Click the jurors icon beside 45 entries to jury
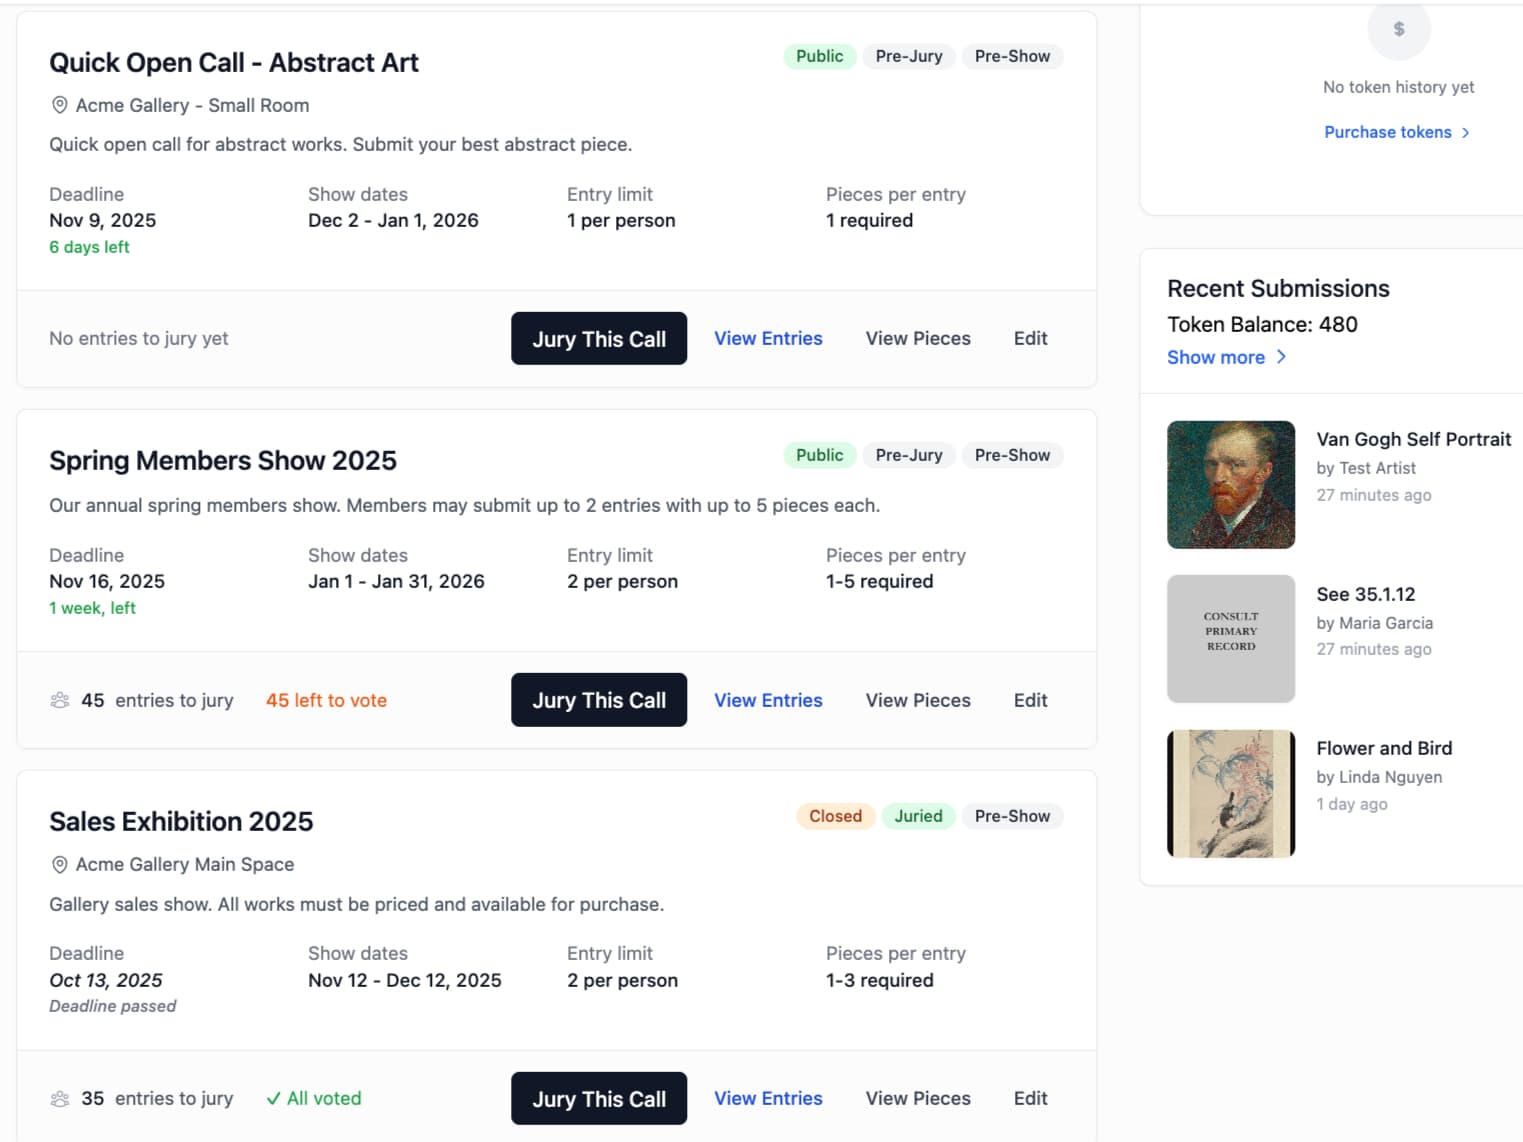This screenshot has width=1523, height=1142. click(x=61, y=701)
